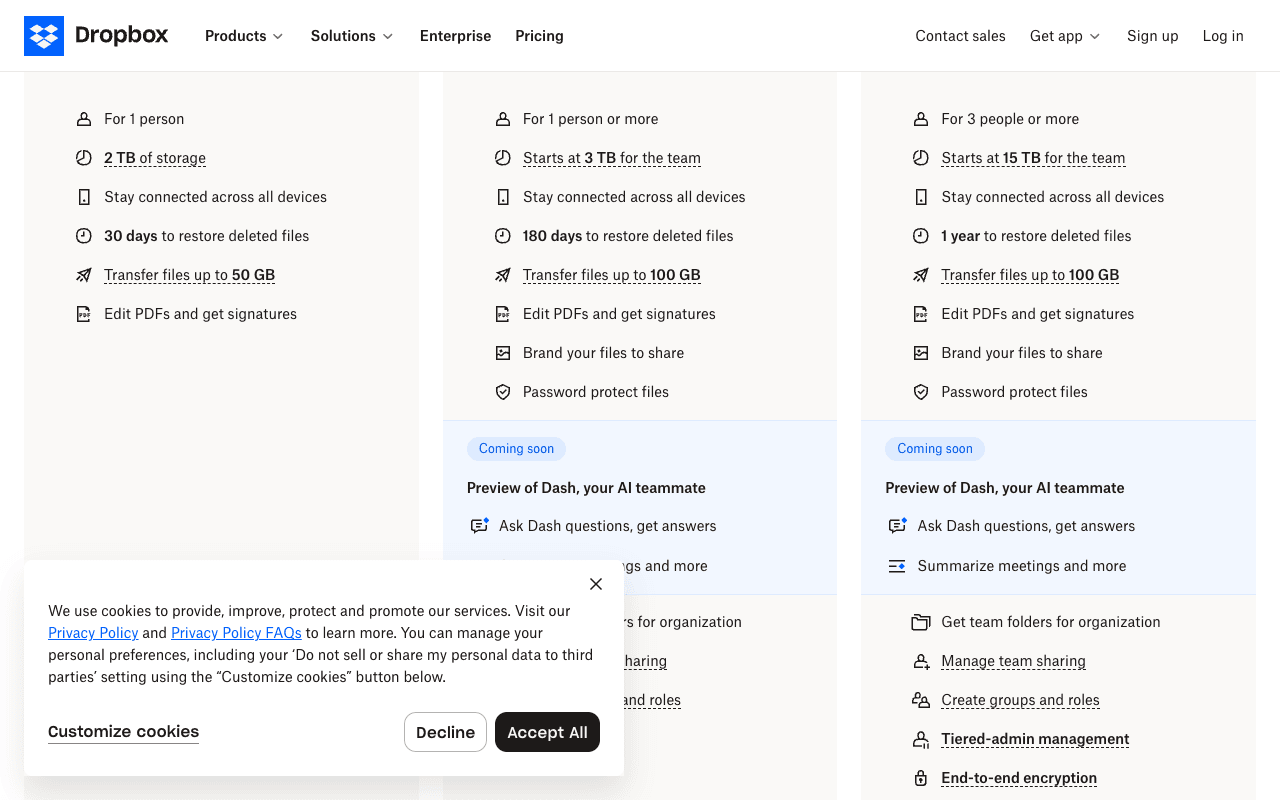Click 'Edit PDFs and get signatures' in the right column

[1038, 314]
